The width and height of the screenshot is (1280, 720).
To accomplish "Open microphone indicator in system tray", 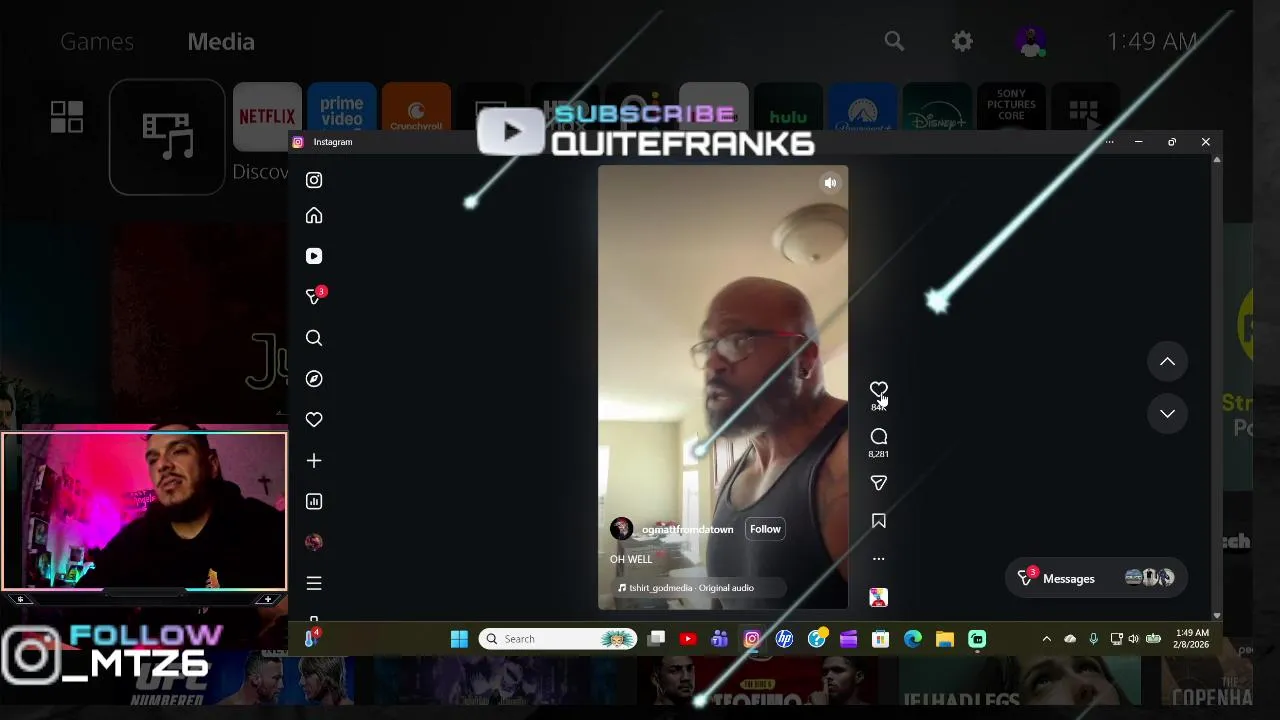I will (x=1093, y=639).
